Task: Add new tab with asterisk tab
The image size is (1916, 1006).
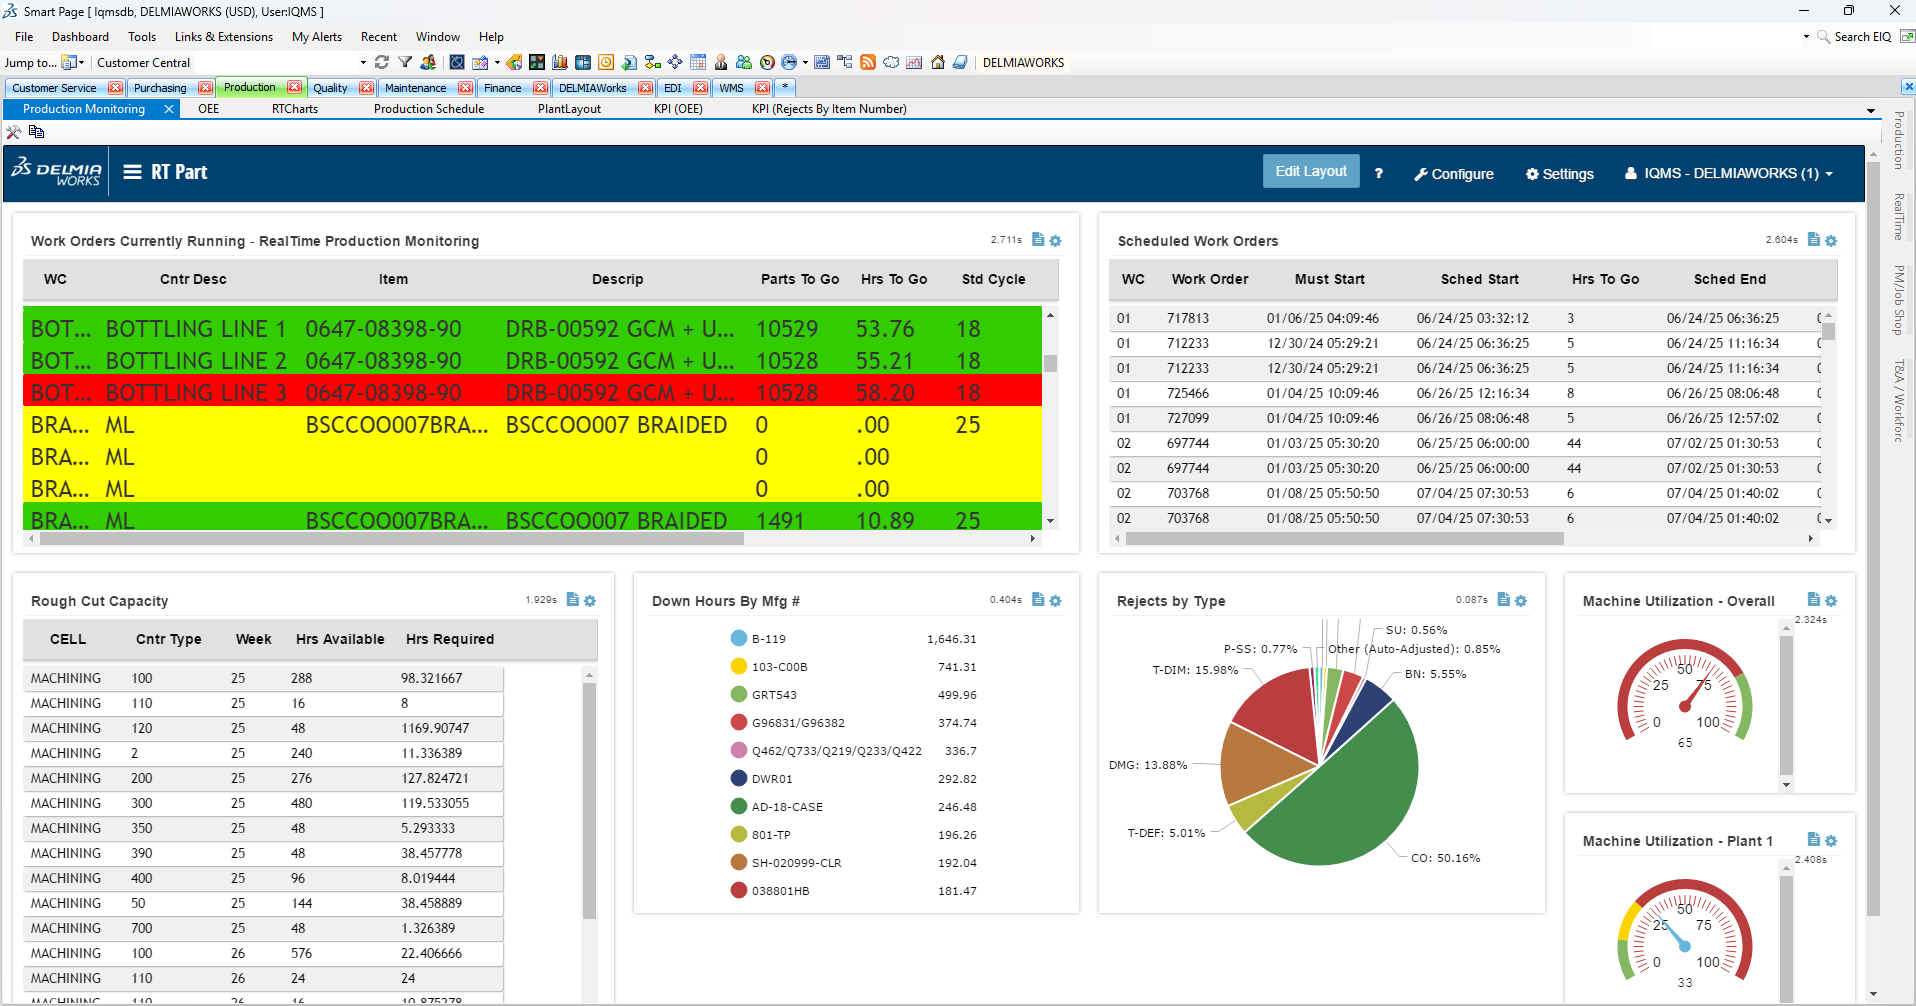Action: (x=785, y=88)
